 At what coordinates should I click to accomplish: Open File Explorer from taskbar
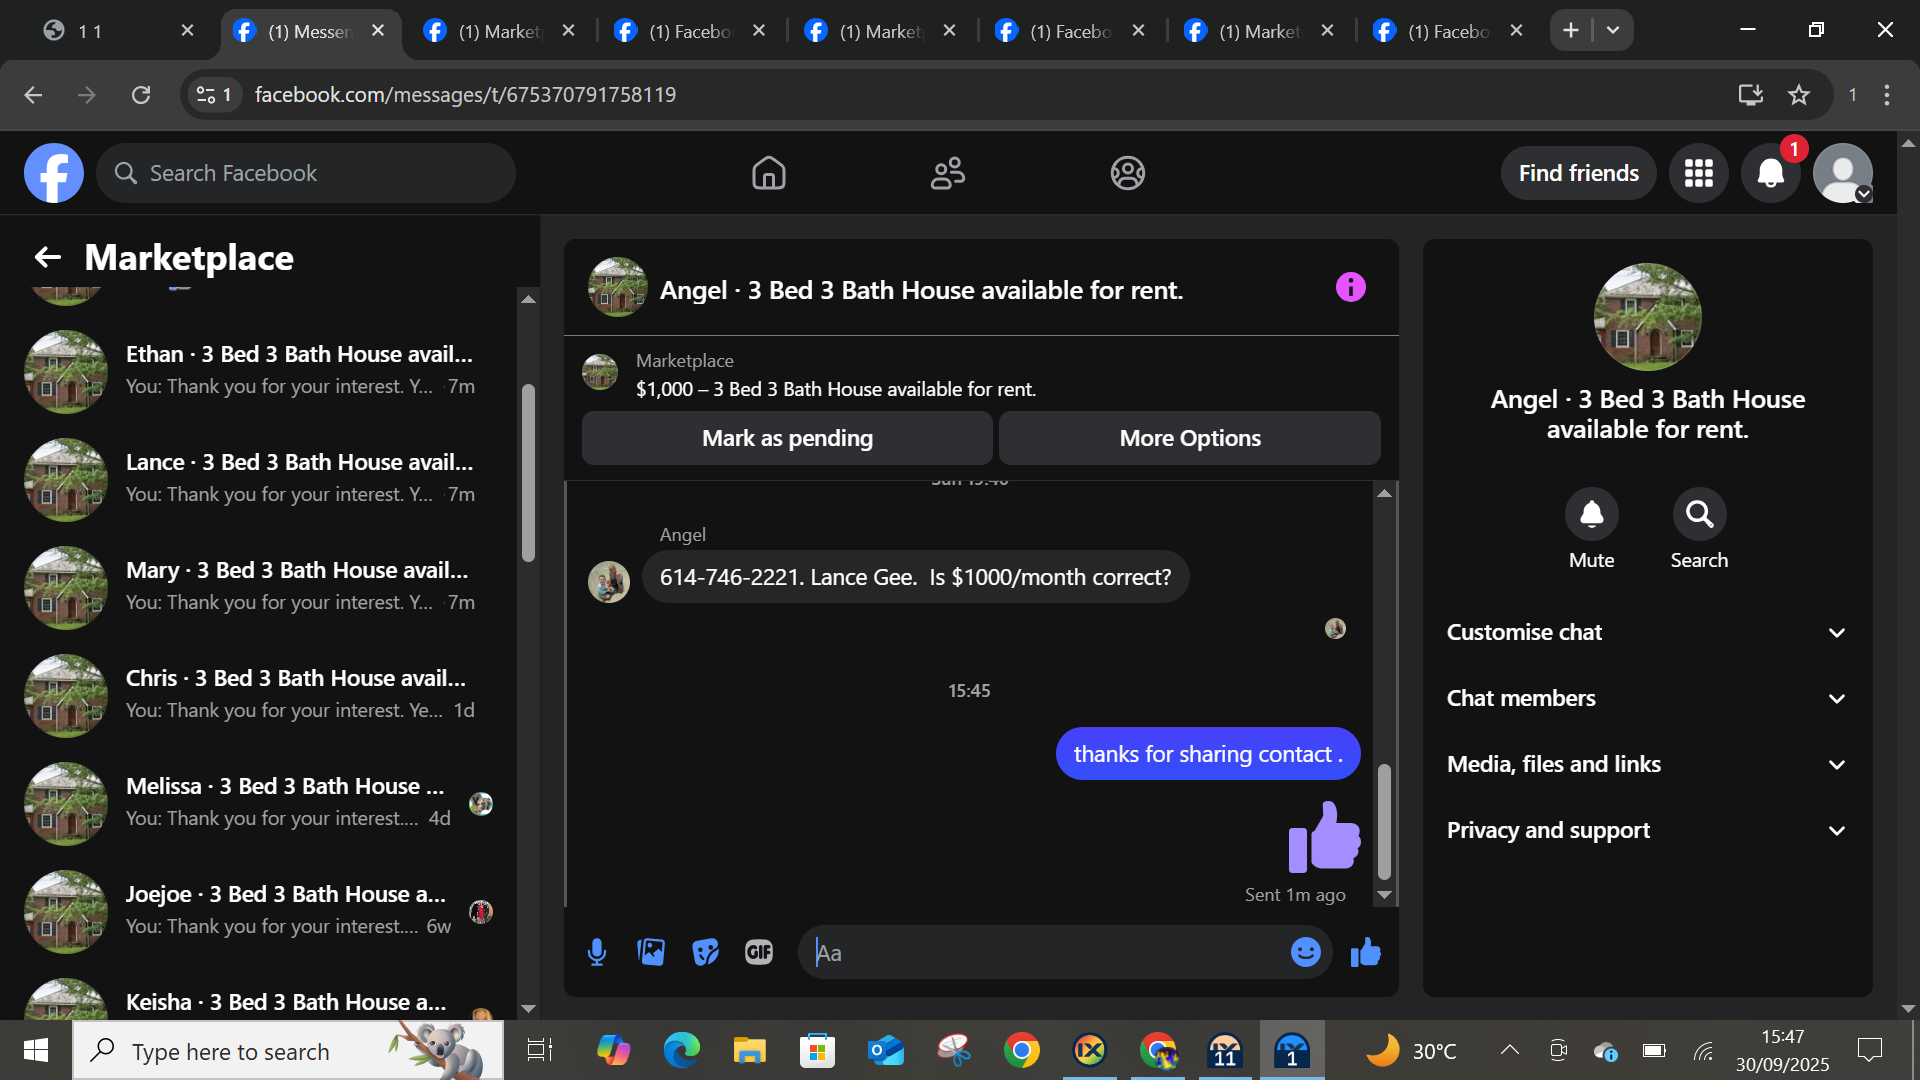pos(749,1050)
